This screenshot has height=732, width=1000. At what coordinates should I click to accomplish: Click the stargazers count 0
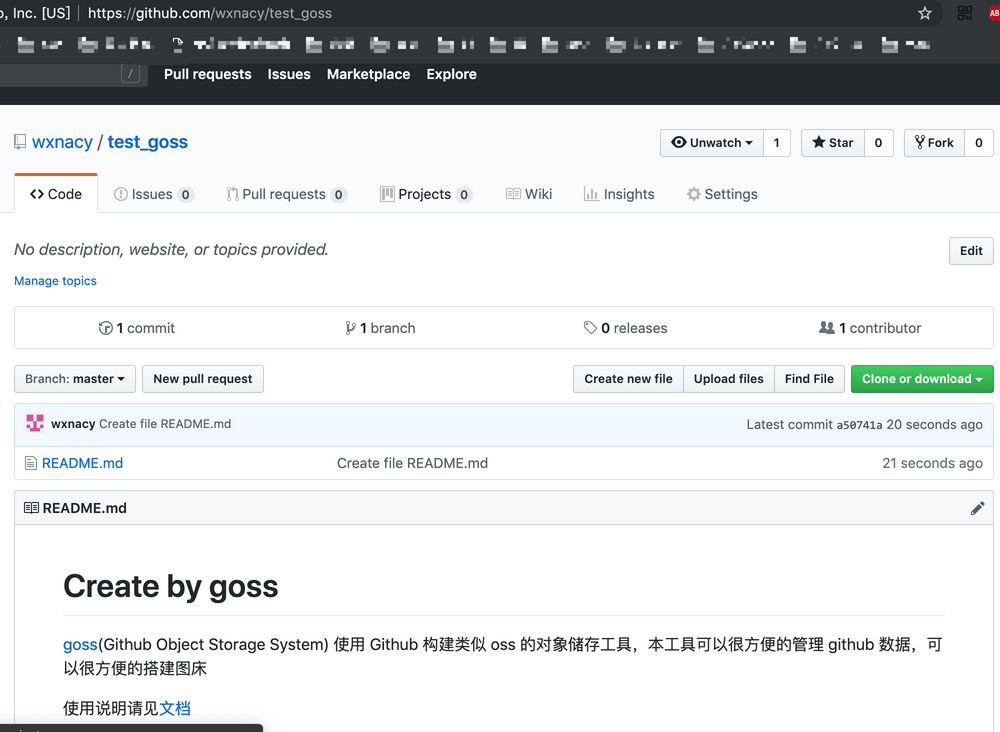tap(878, 143)
